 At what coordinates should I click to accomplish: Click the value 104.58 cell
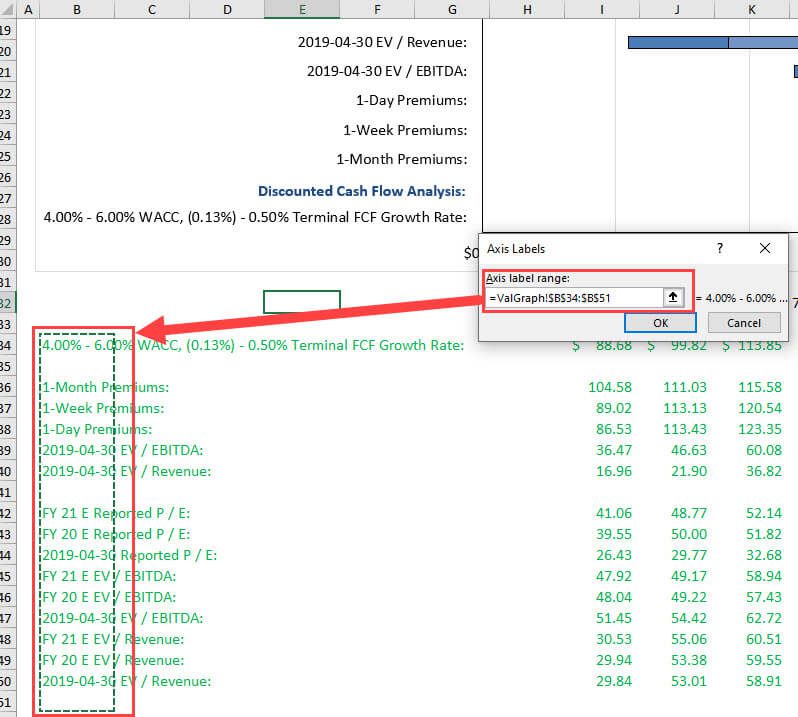point(610,387)
